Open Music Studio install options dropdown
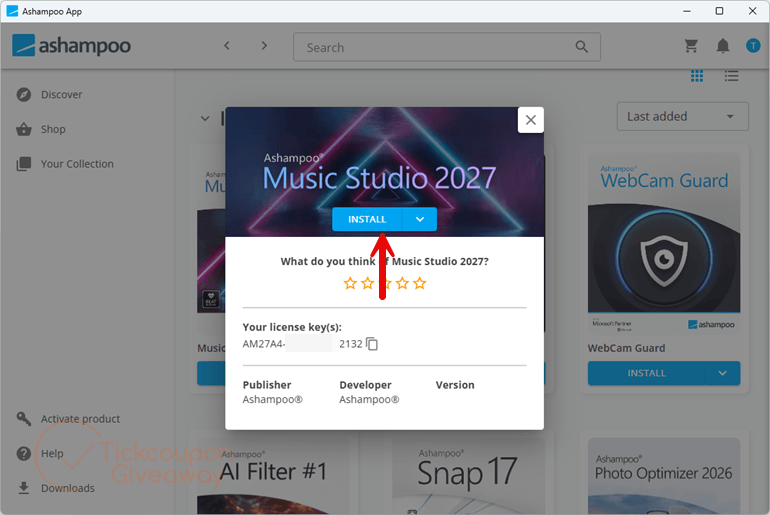The width and height of the screenshot is (770, 515). point(420,219)
